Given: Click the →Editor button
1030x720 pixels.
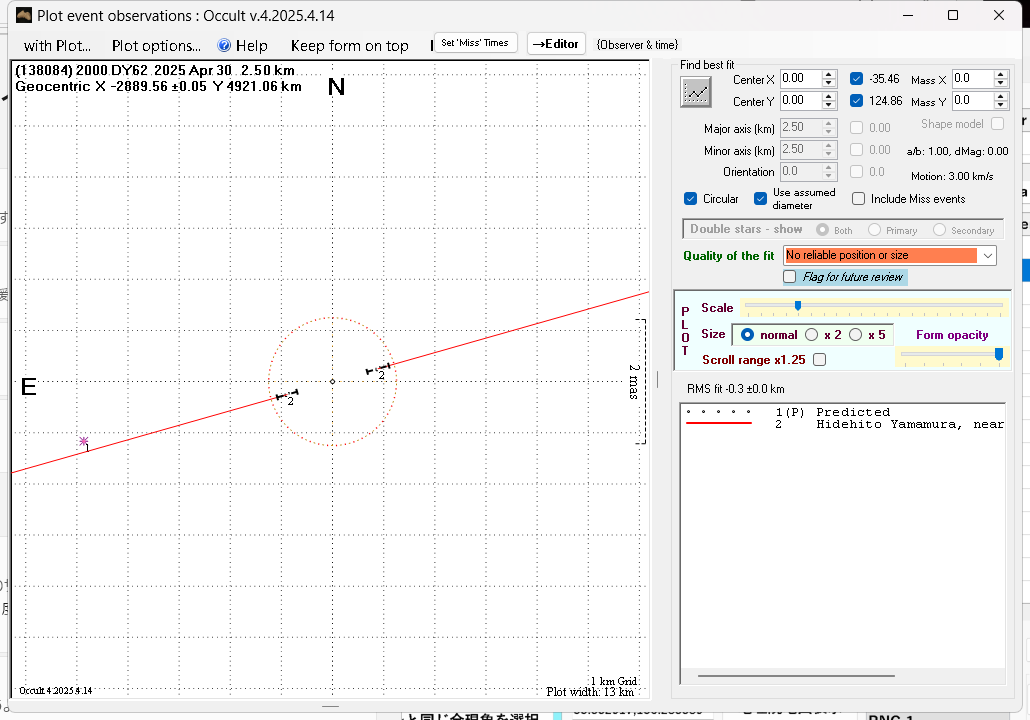Looking at the screenshot, I should click(x=555, y=44).
